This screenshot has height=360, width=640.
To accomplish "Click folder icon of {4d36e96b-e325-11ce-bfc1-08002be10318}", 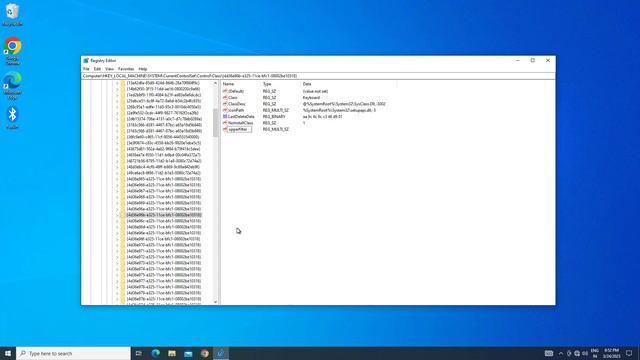I will 123,215.
